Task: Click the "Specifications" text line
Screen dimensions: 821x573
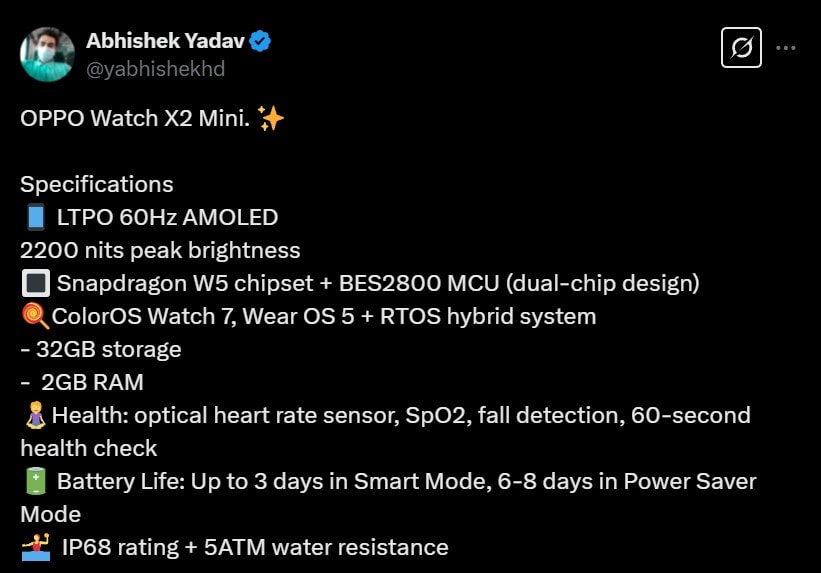Action: click(x=97, y=185)
